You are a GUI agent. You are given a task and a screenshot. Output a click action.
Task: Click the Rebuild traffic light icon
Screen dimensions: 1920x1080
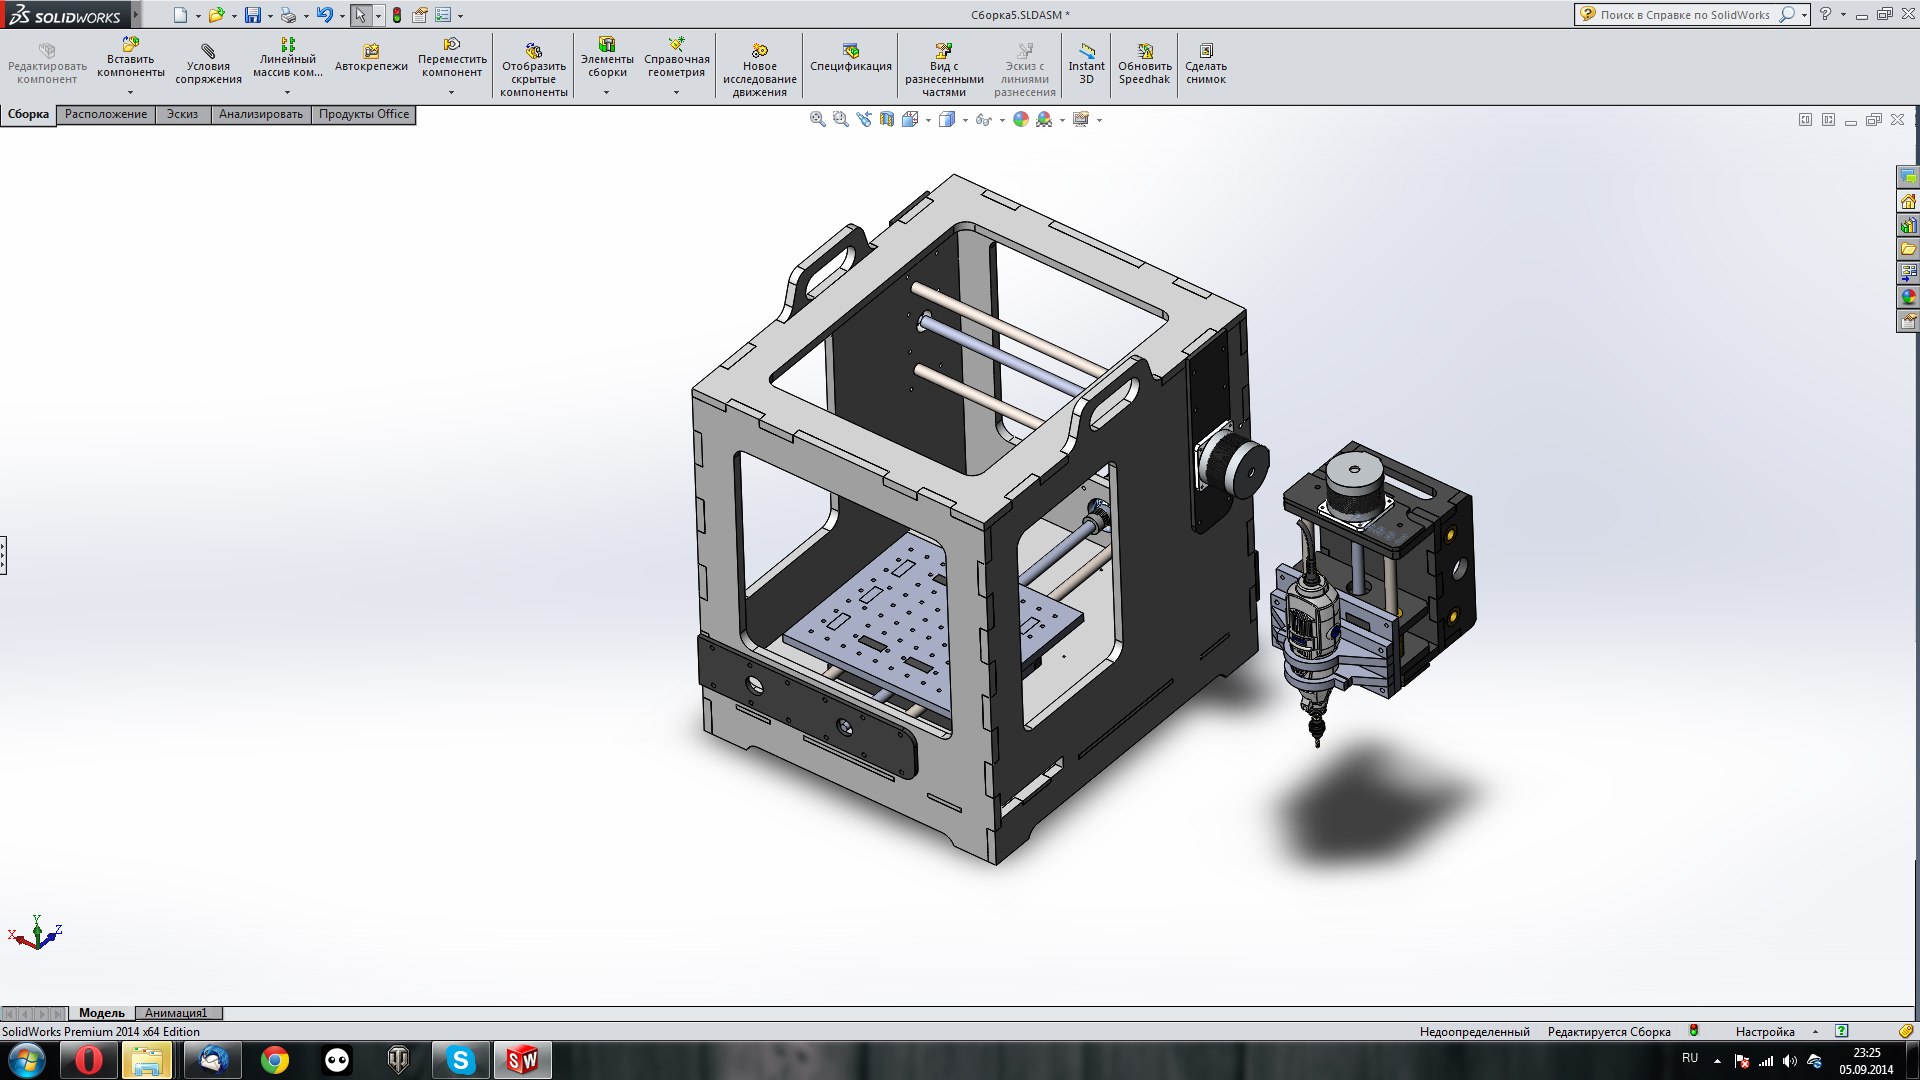pos(397,15)
